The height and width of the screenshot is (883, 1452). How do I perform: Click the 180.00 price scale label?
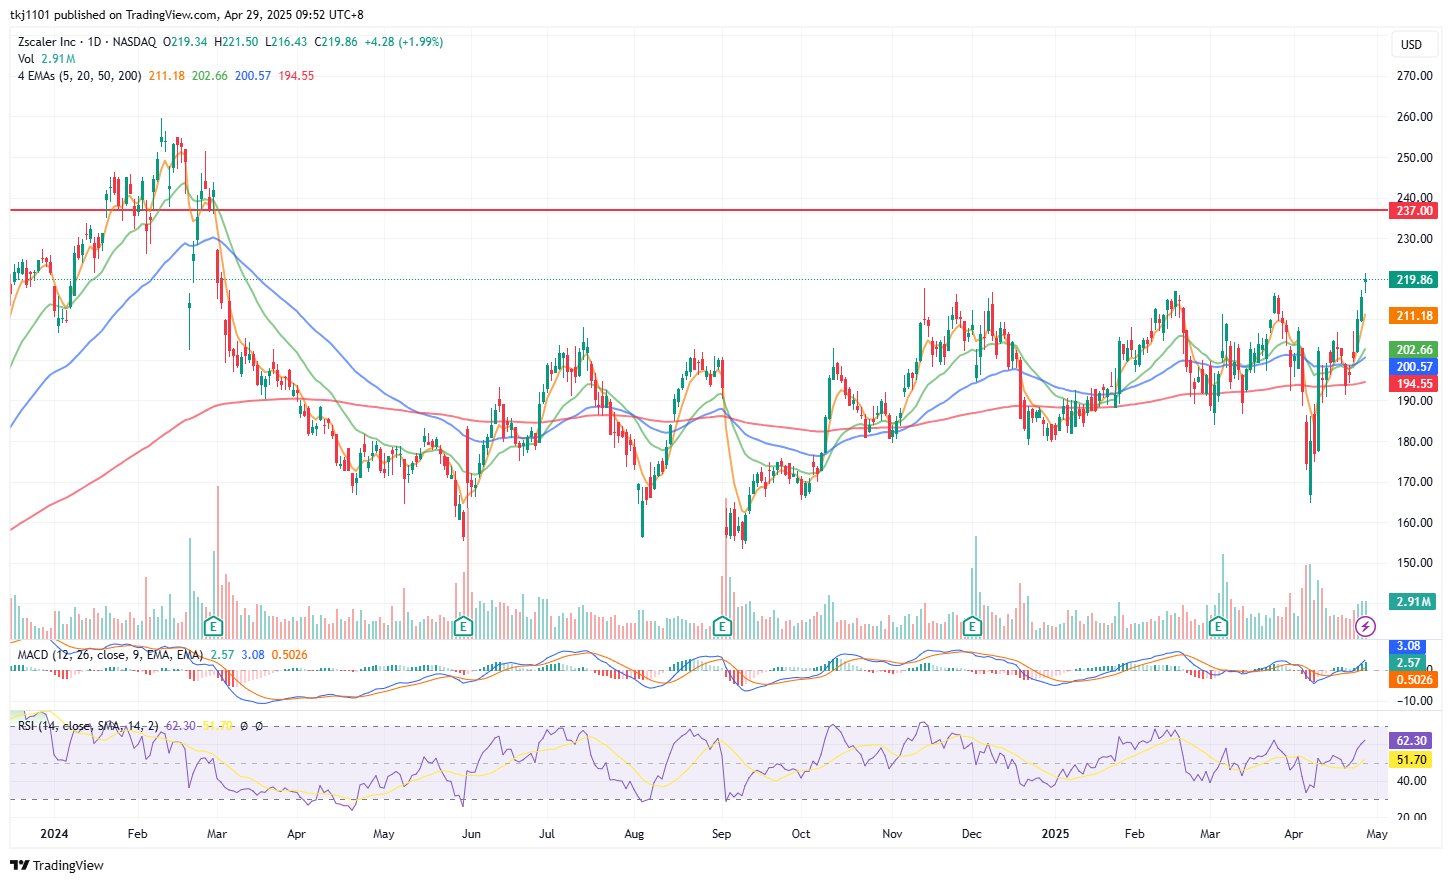1414,442
